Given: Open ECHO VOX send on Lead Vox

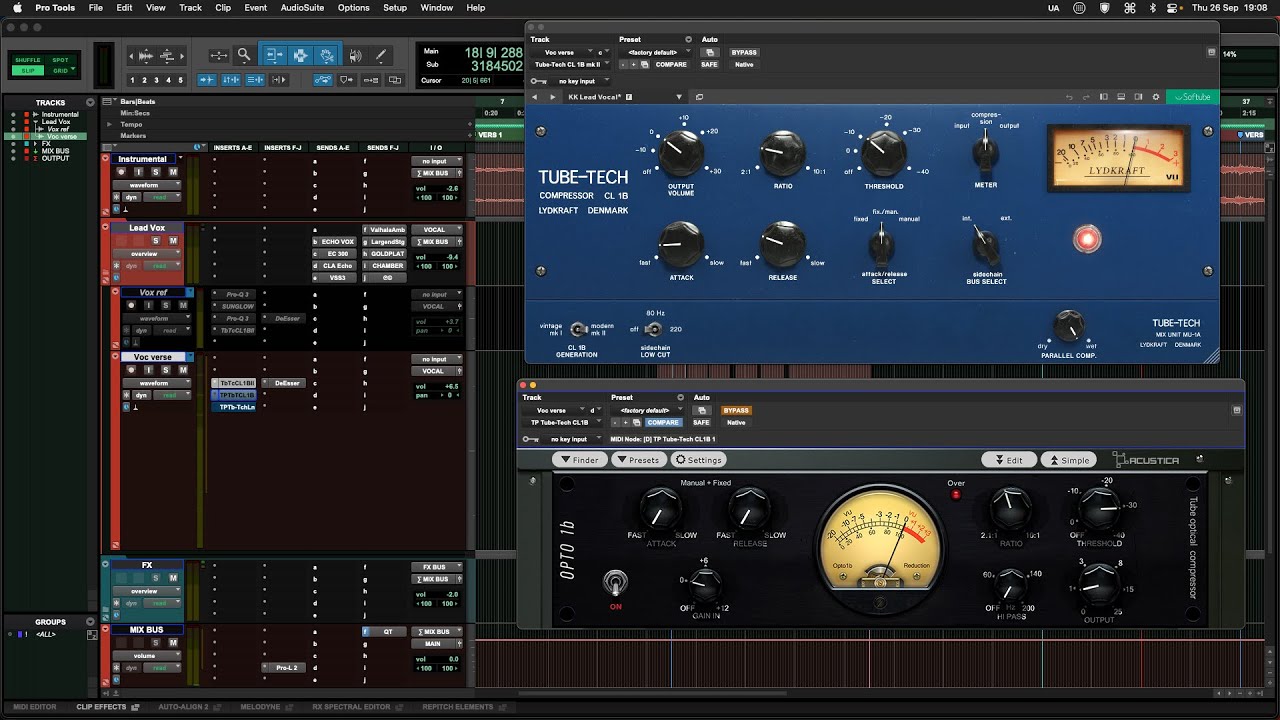Looking at the screenshot, I should coord(335,242).
